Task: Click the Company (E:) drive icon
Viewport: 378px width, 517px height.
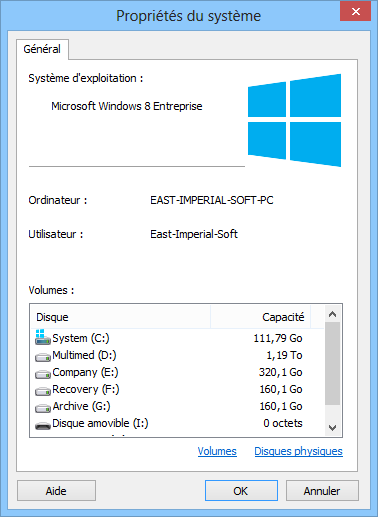Action: tap(43, 374)
